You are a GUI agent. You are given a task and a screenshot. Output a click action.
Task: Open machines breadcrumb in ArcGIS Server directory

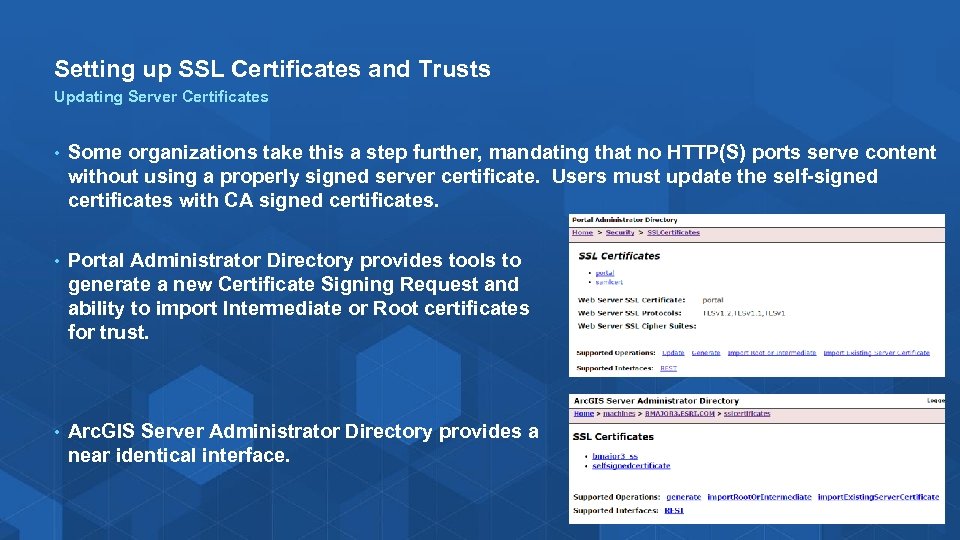[619, 413]
